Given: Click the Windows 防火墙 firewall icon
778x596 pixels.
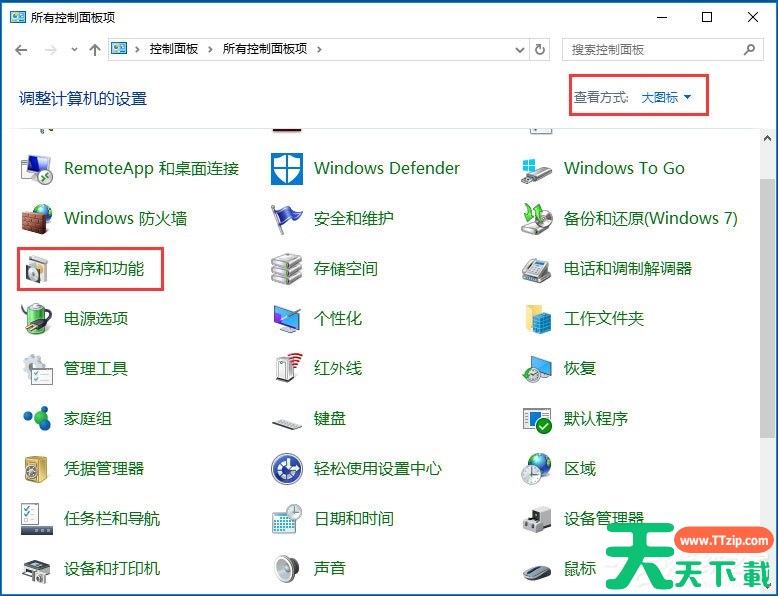Looking at the screenshot, I should (x=37, y=219).
